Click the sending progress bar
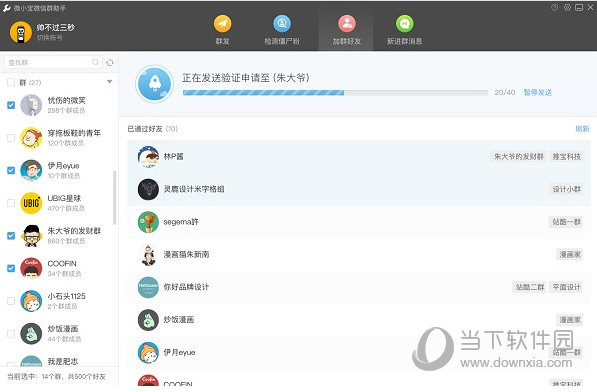This screenshot has height=392, width=597. (x=335, y=92)
